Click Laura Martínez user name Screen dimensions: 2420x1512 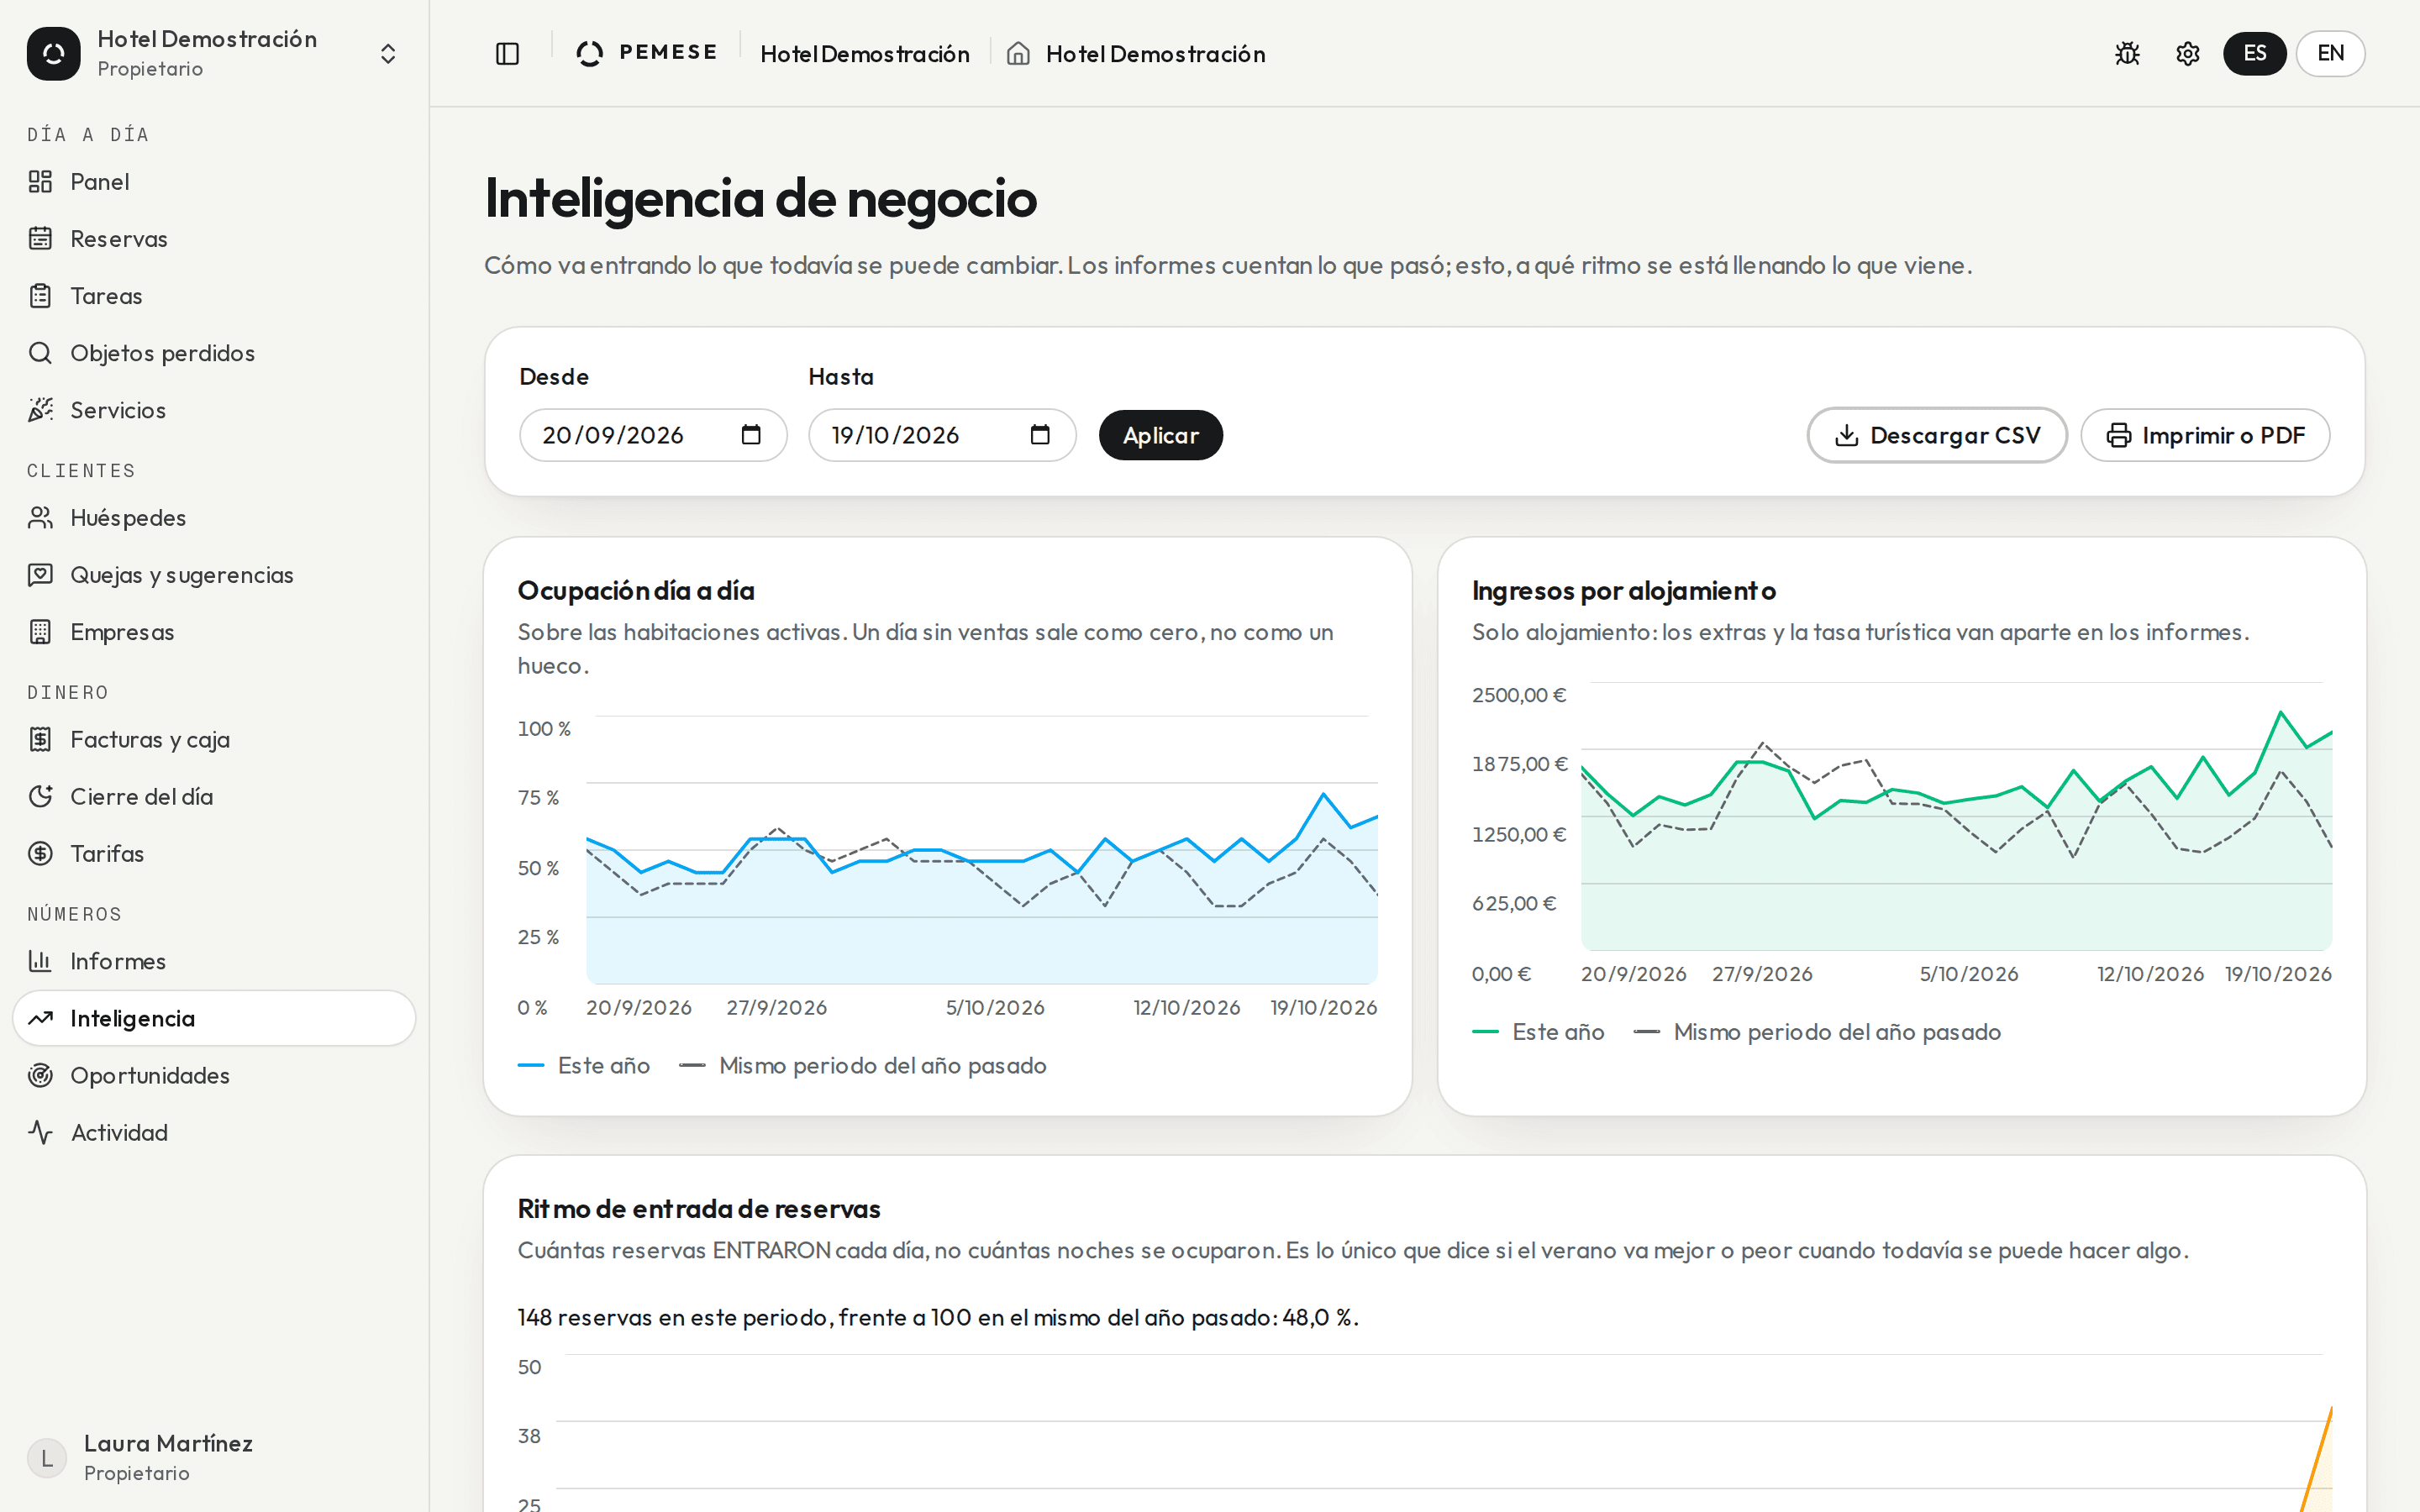click(x=168, y=1443)
